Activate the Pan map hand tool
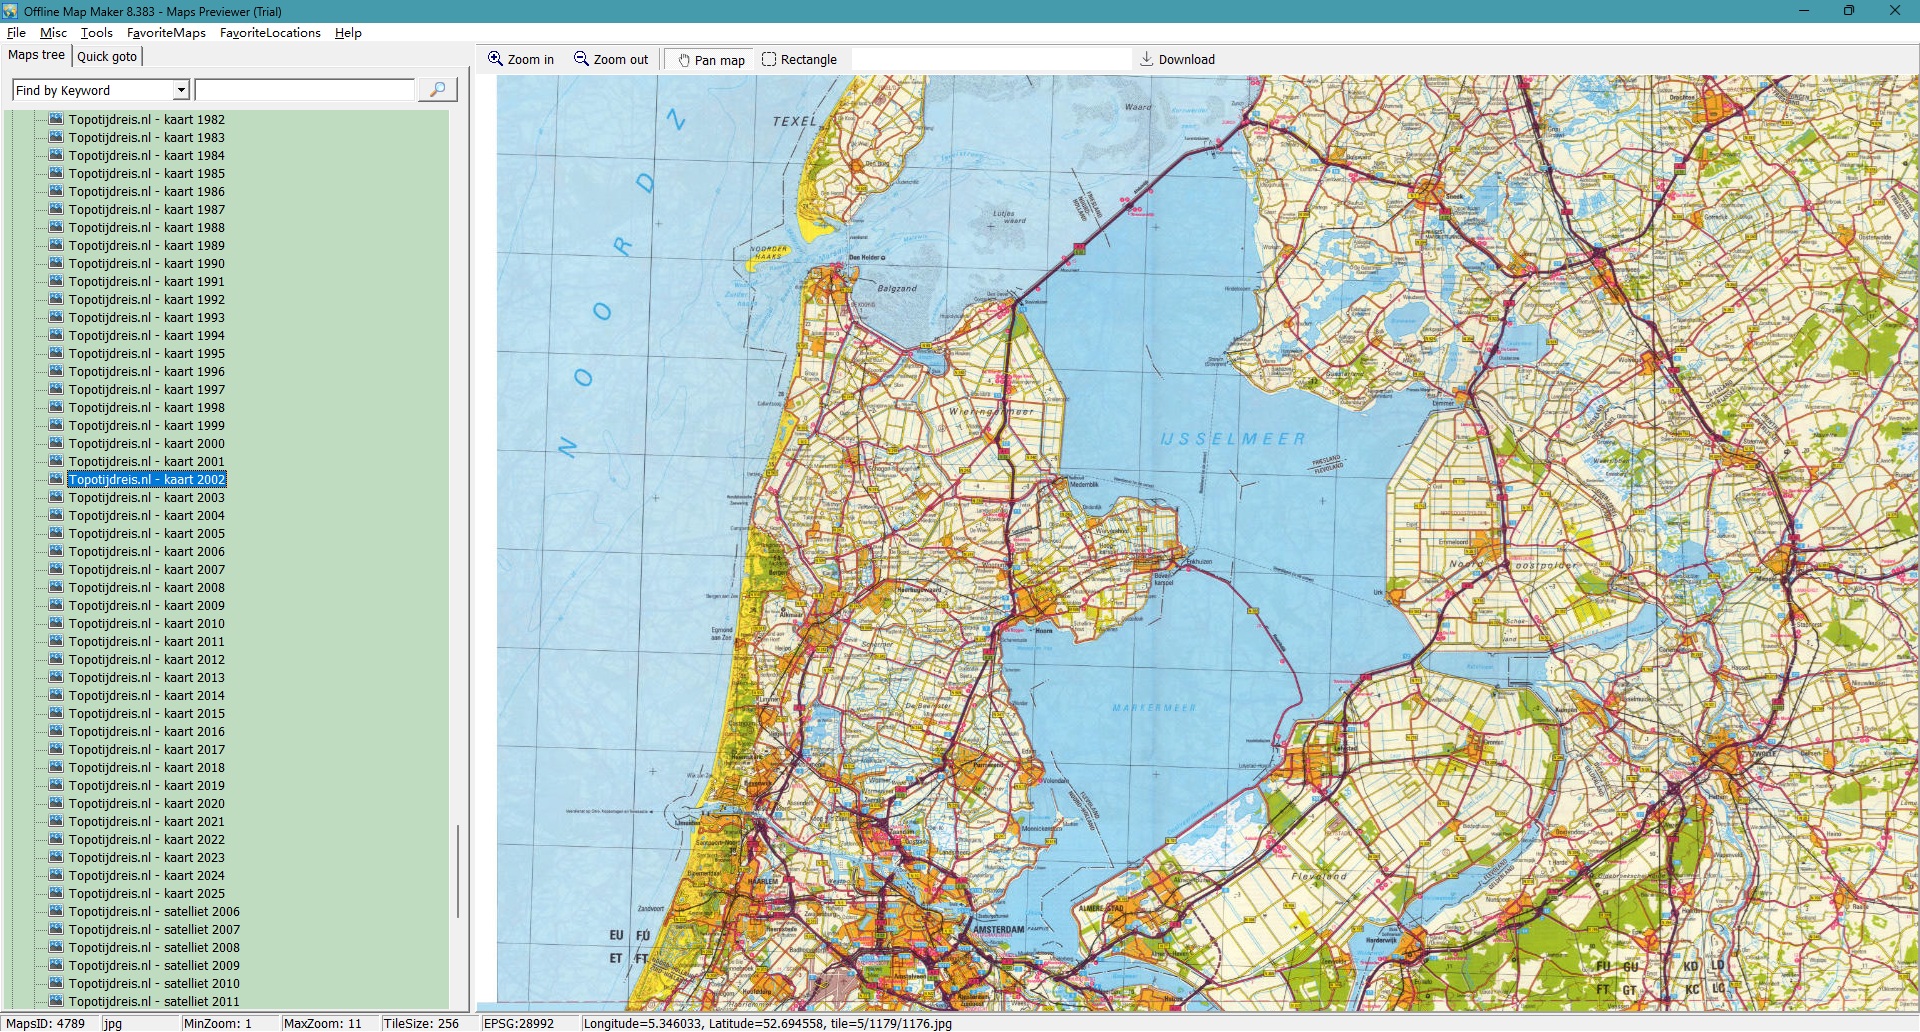This screenshot has height=1032, width=1920. pos(684,60)
